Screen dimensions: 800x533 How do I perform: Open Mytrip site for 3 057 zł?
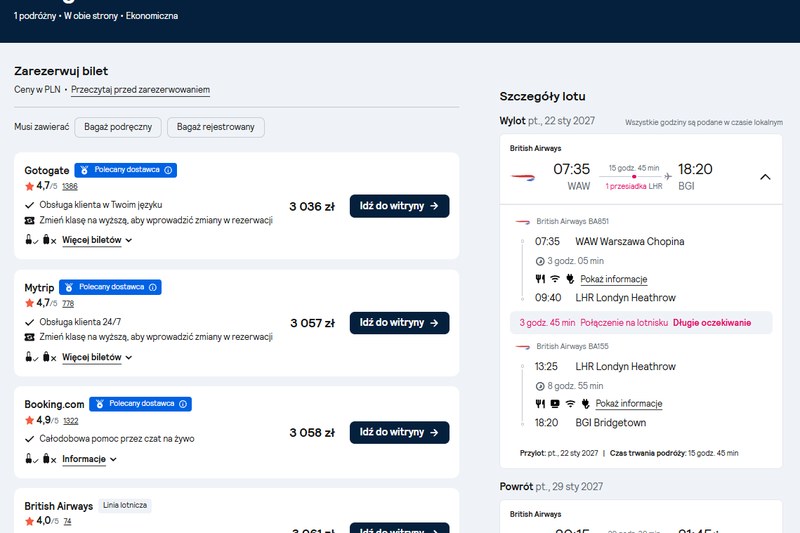click(x=399, y=323)
